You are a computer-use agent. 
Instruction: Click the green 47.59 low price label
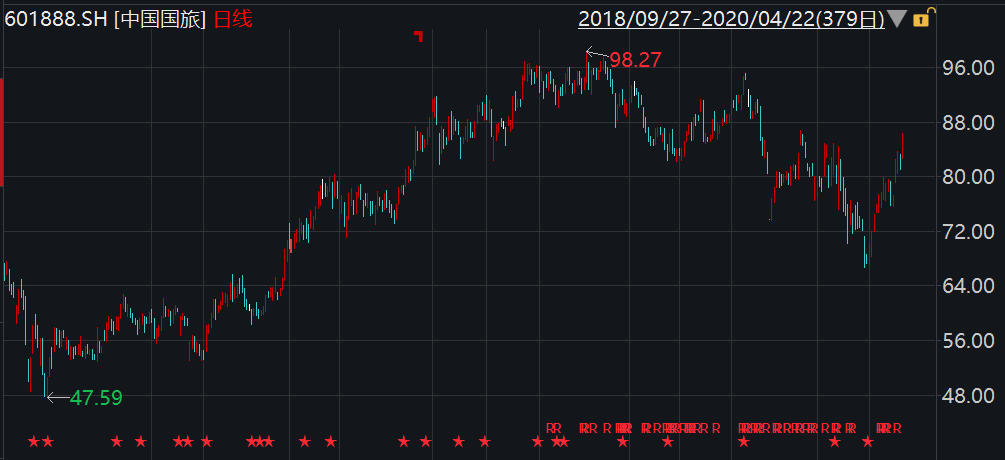coord(96,398)
